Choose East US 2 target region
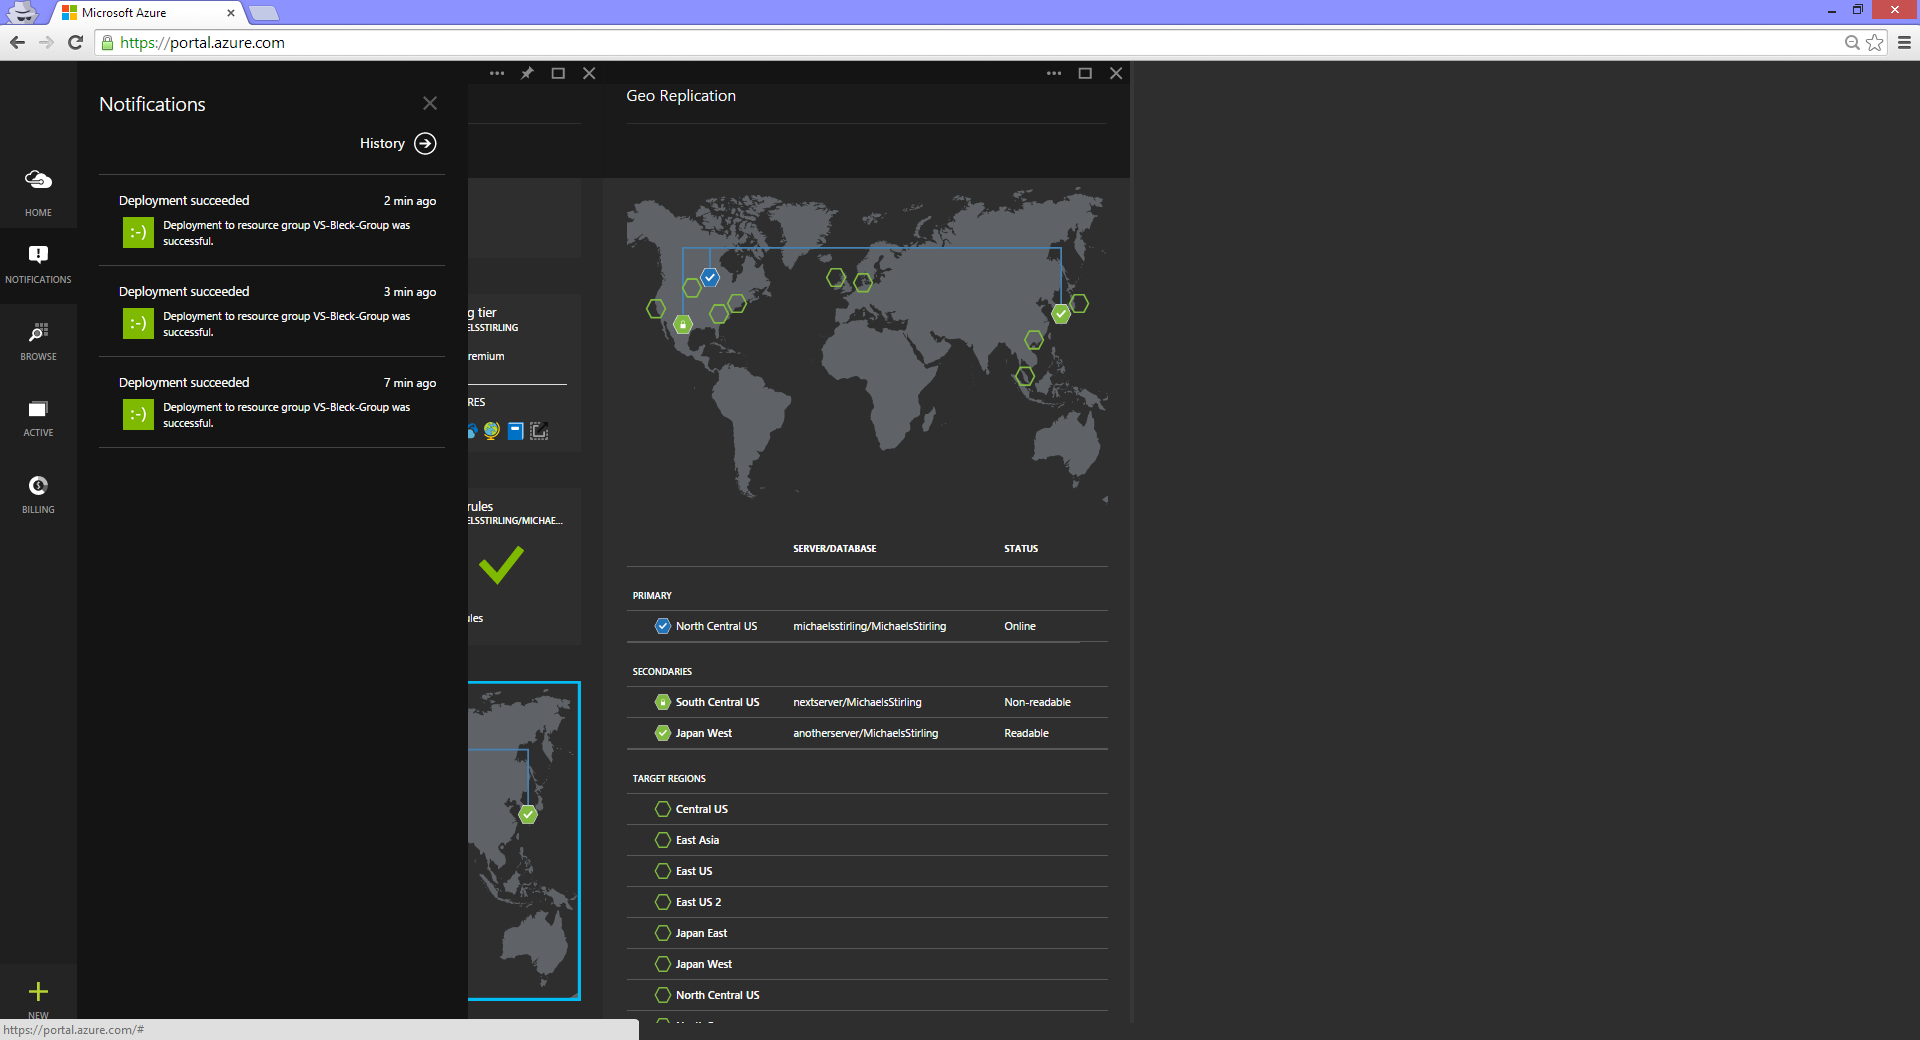This screenshot has height=1040, width=1920. click(867, 902)
